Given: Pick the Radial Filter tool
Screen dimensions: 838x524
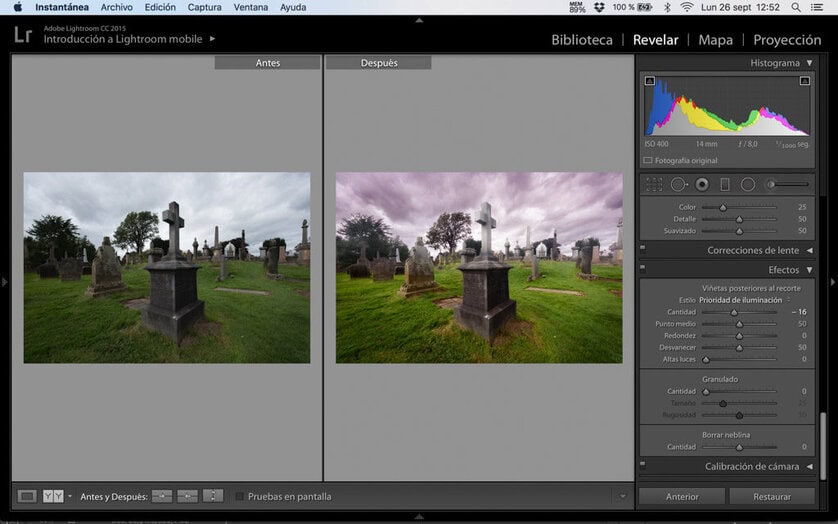Looking at the screenshot, I should [x=748, y=184].
